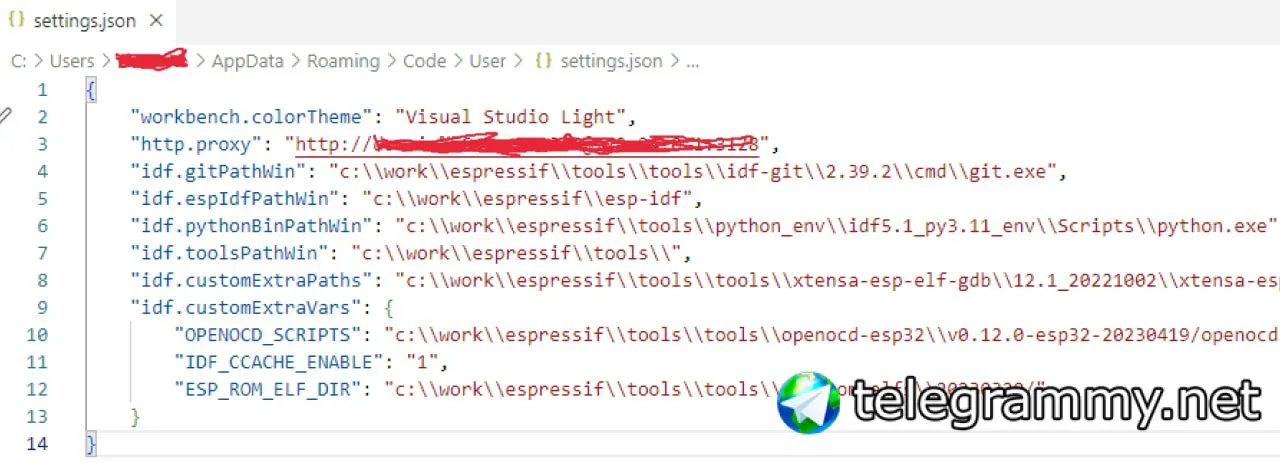Screen dimensions: 1280x463
Task: Close the settings.json tab
Action: (x=155, y=21)
